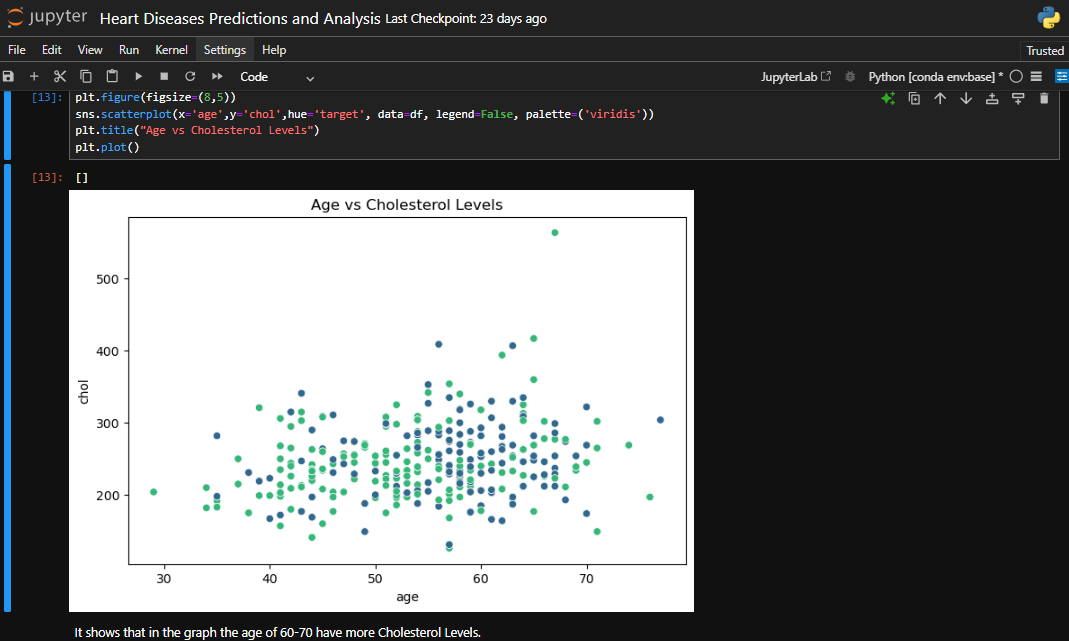Interrupt the kernel with the stop icon
The width and height of the screenshot is (1069, 641).
tap(164, 76)
